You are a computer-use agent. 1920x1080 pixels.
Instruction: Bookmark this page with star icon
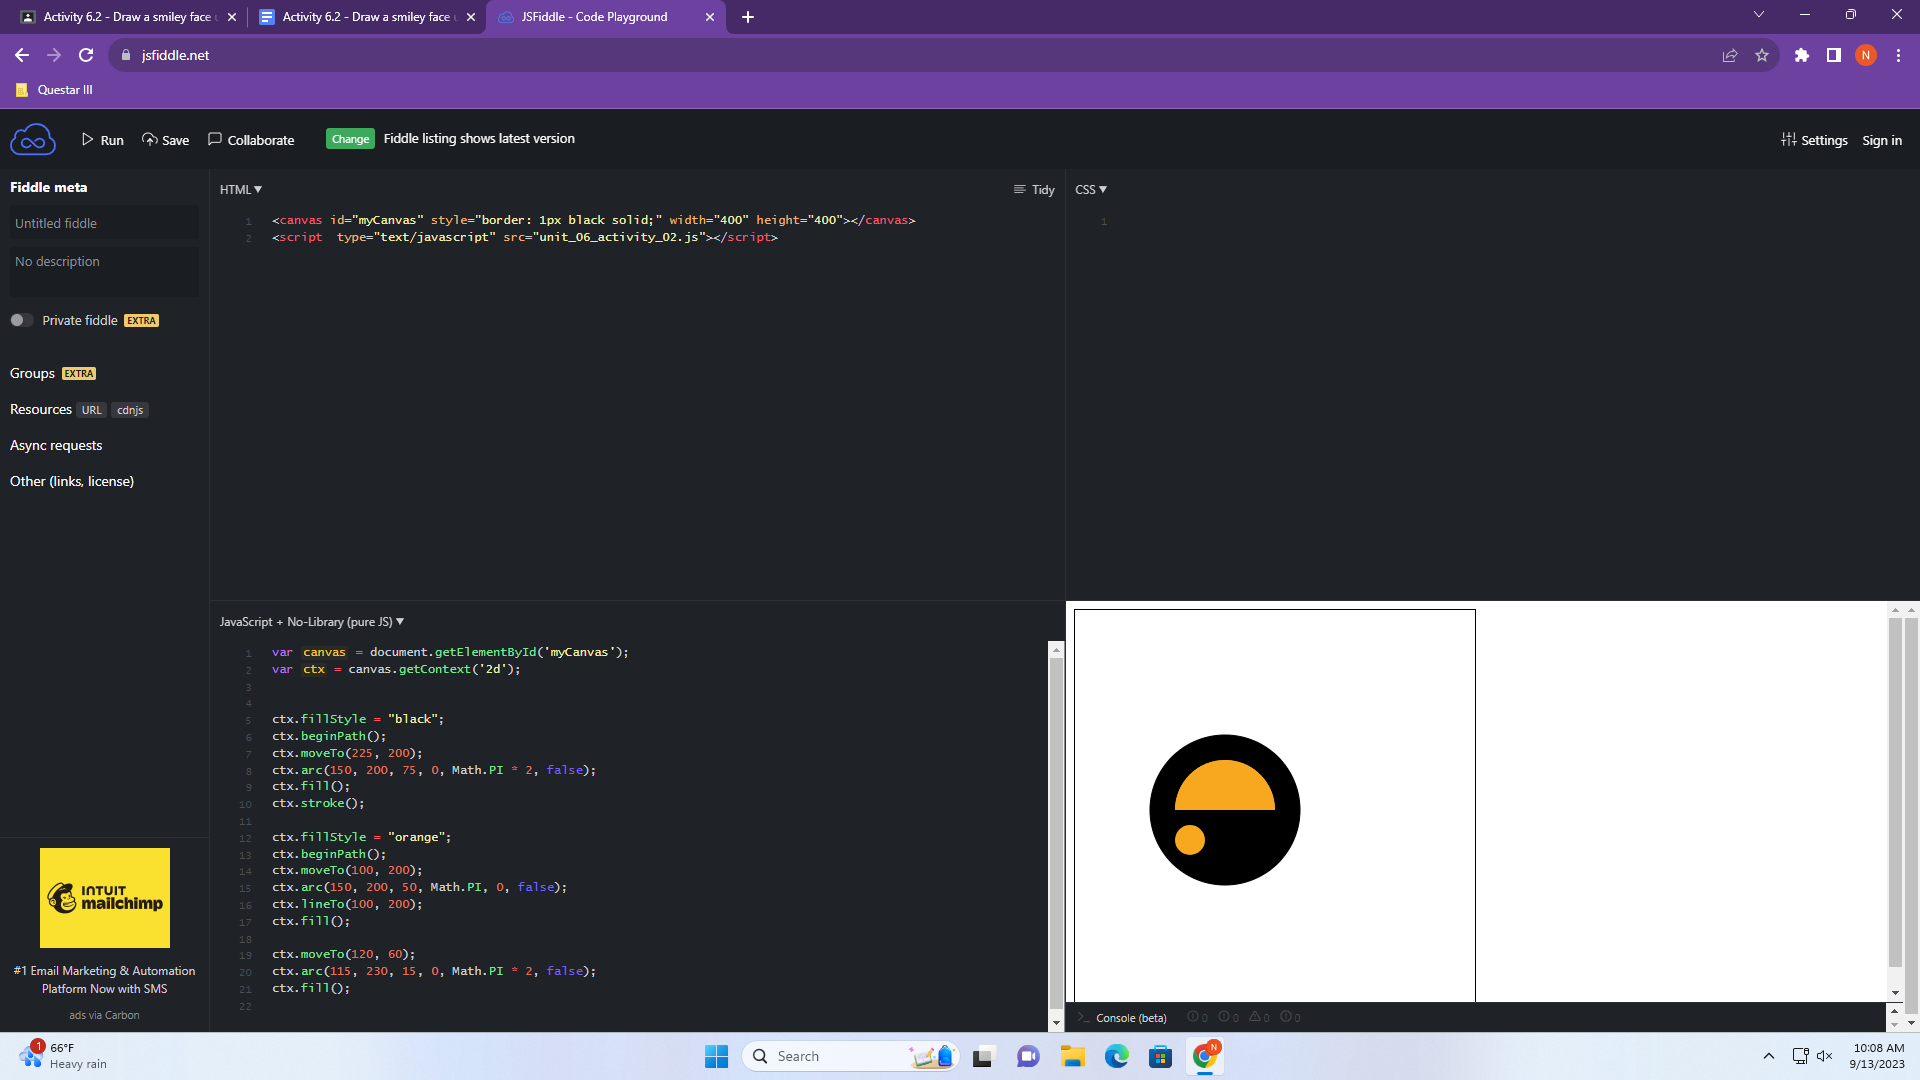[x=1762, y=55]
